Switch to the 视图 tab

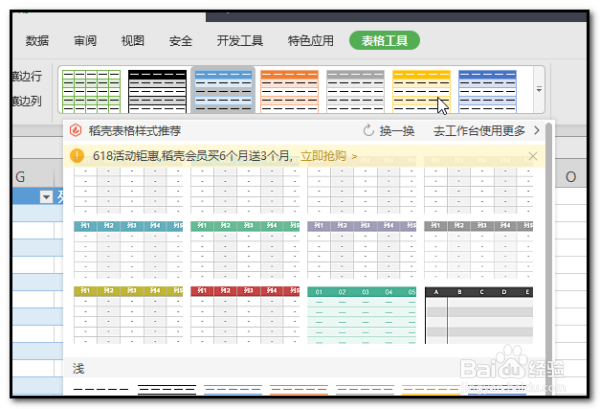[133, 41]
